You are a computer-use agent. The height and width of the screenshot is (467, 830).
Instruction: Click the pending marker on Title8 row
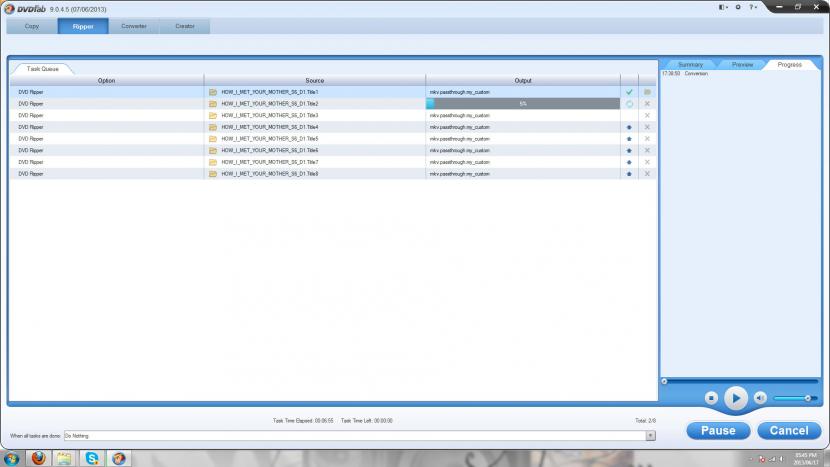click(629, 174)
